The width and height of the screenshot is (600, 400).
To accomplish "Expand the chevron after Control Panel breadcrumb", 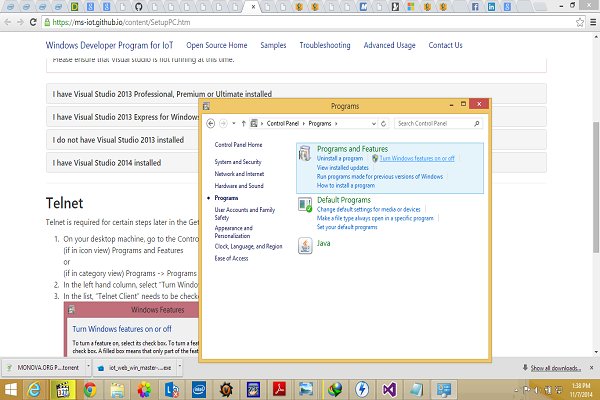I will pyautogui.click(x=303, y=123).
